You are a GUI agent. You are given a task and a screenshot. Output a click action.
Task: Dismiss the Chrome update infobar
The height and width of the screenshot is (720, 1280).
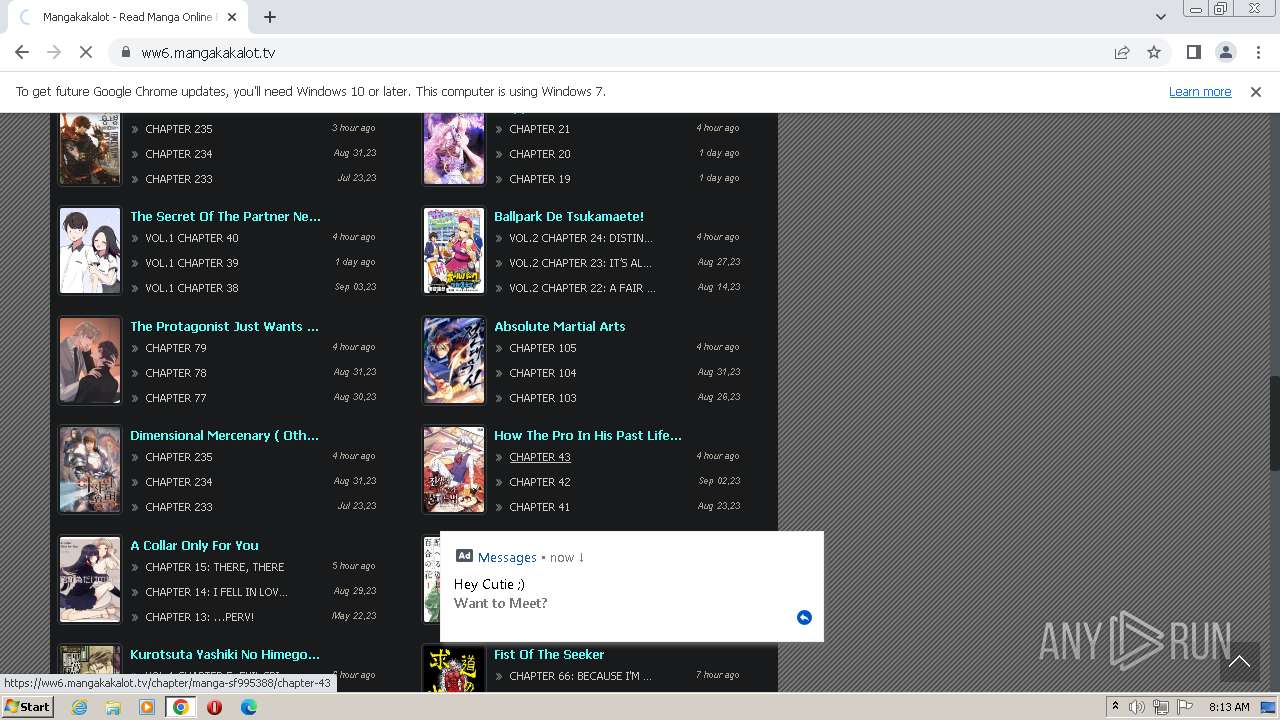pyautogui.click(x=1256, y=91)
